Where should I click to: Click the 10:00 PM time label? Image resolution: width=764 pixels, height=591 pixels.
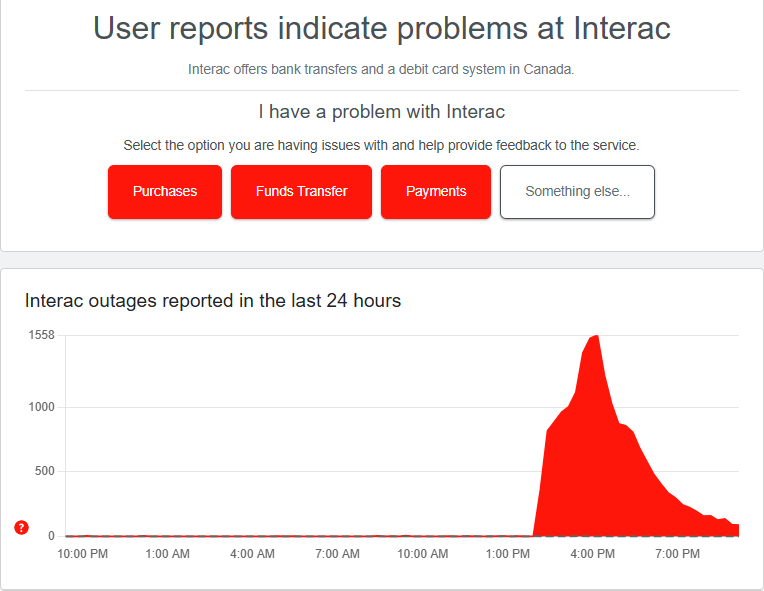click(x=82, y=554)
